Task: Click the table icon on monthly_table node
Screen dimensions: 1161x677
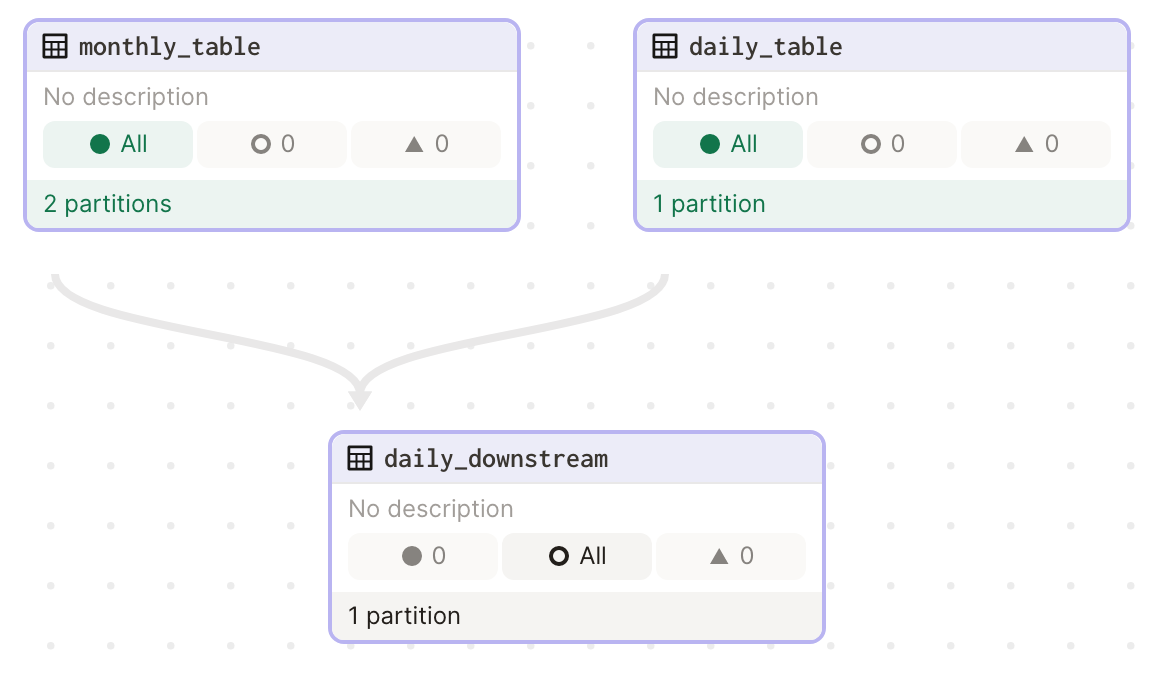Action: [x=54, y=45]
